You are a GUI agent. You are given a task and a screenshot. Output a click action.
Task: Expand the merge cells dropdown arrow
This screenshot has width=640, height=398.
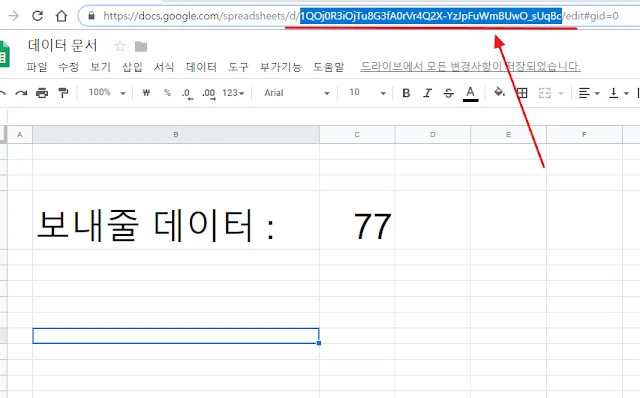tap(561, 93)
